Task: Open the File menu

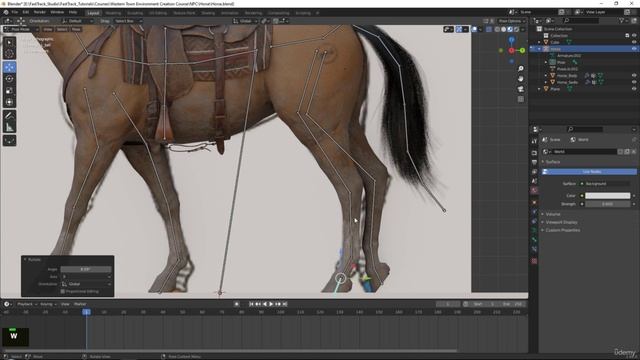Action: [15, 12]
